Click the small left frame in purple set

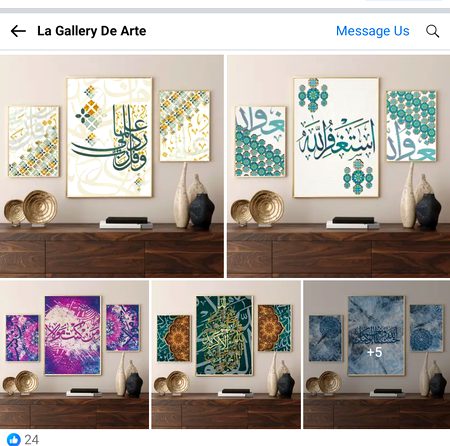[x=22, y=338]
